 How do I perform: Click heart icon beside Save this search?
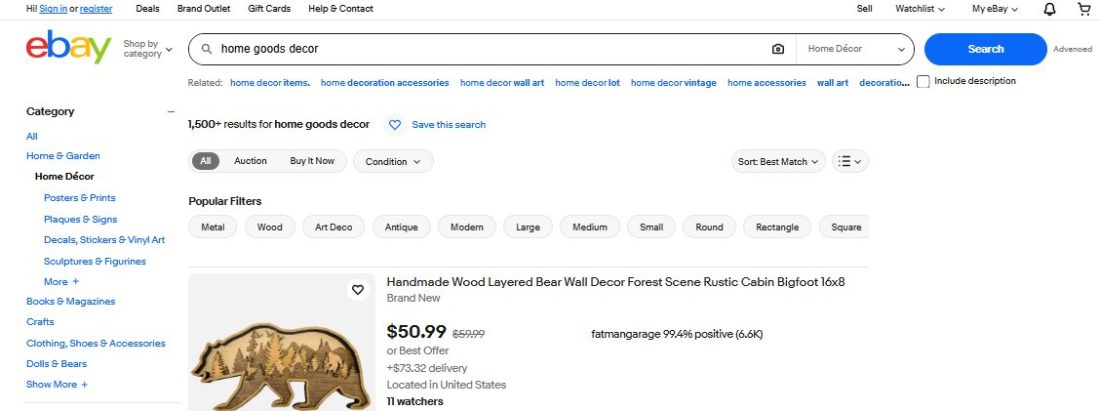395,125
